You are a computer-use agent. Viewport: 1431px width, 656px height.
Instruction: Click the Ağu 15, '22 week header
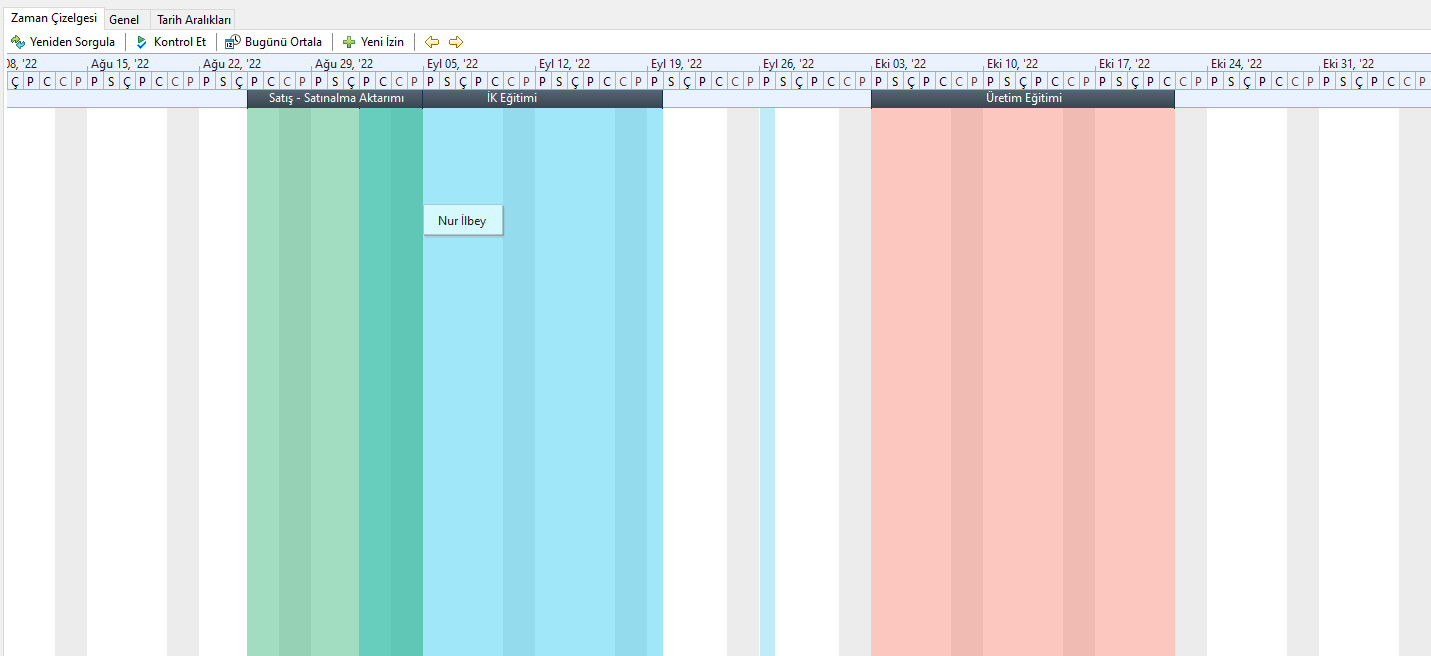pyautogui.click(x=120, y=64)
